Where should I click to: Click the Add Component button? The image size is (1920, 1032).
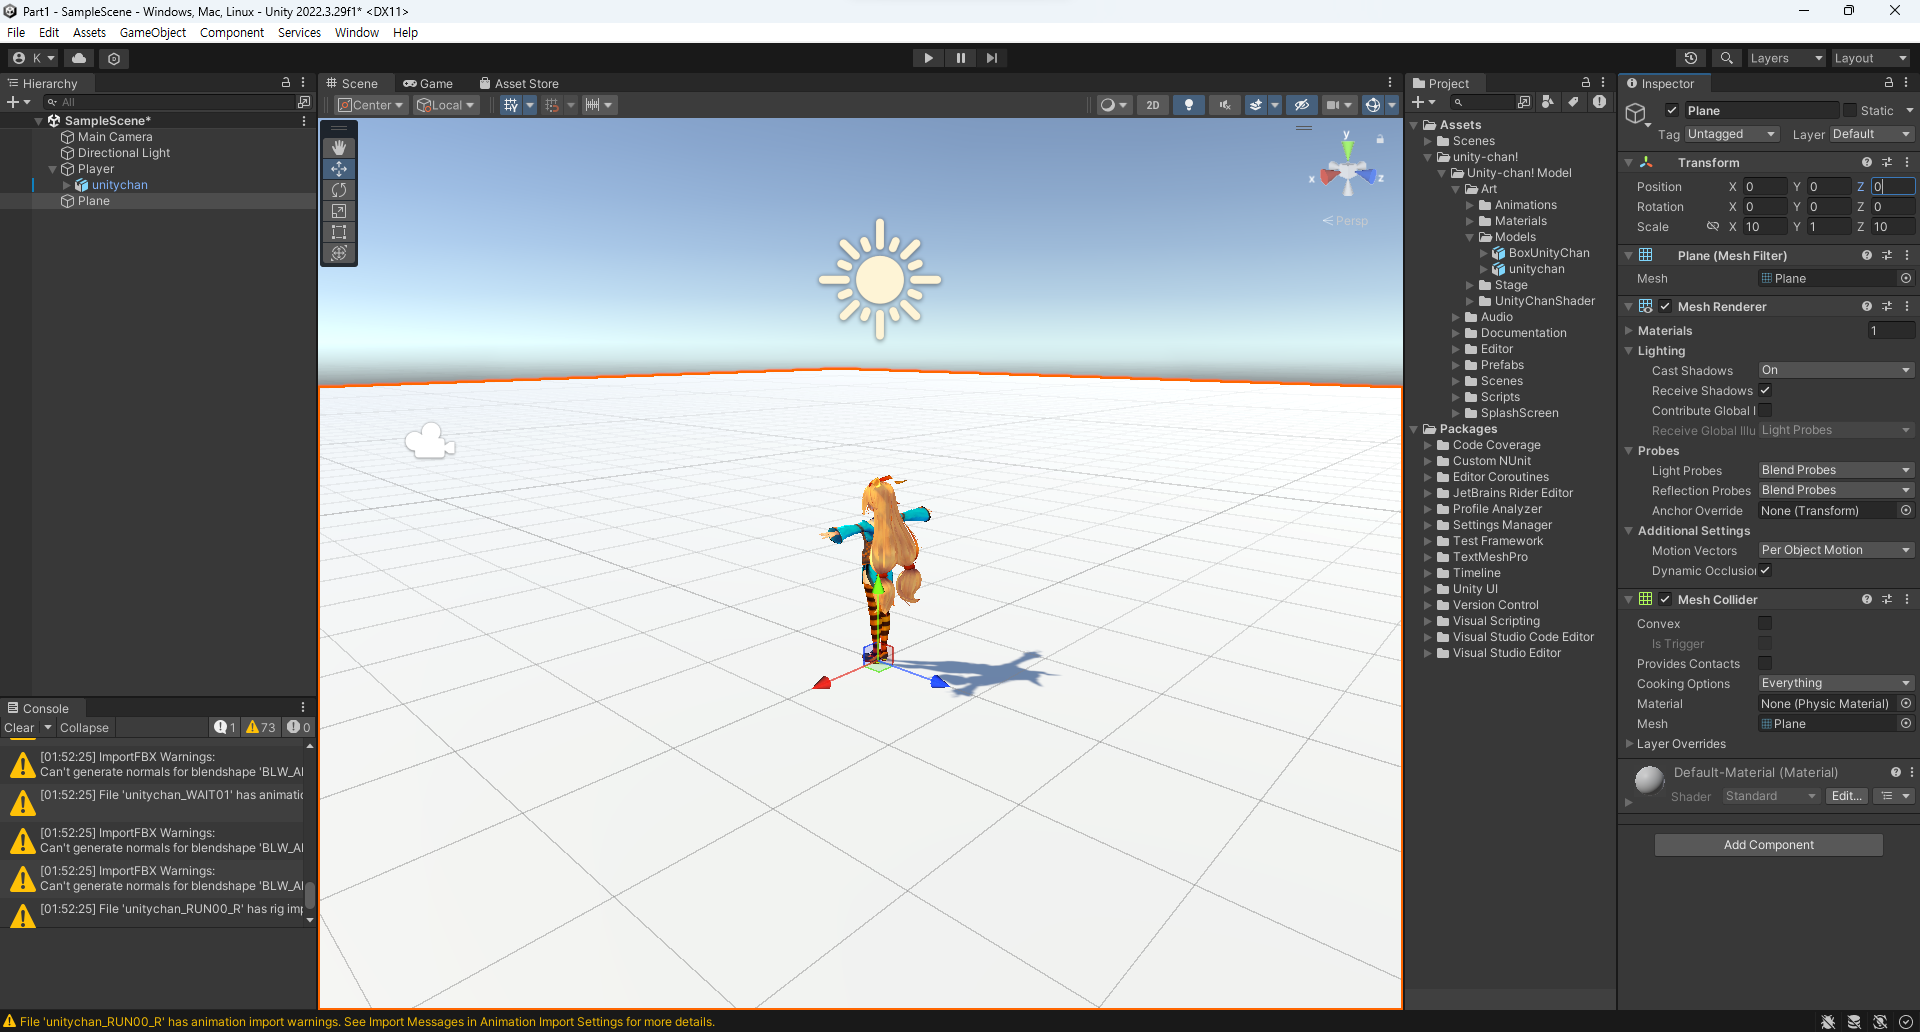[x=1768, y=845]
